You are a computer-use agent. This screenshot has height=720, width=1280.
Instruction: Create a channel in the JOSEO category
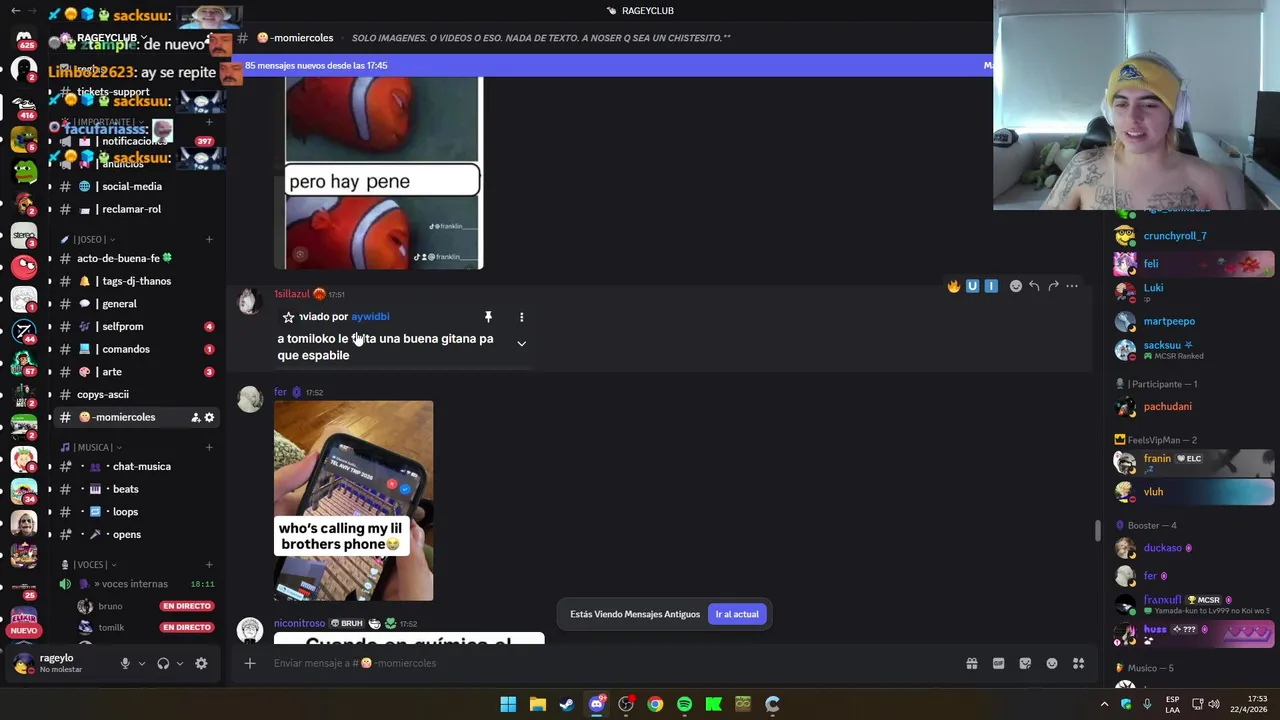(209, 240)
